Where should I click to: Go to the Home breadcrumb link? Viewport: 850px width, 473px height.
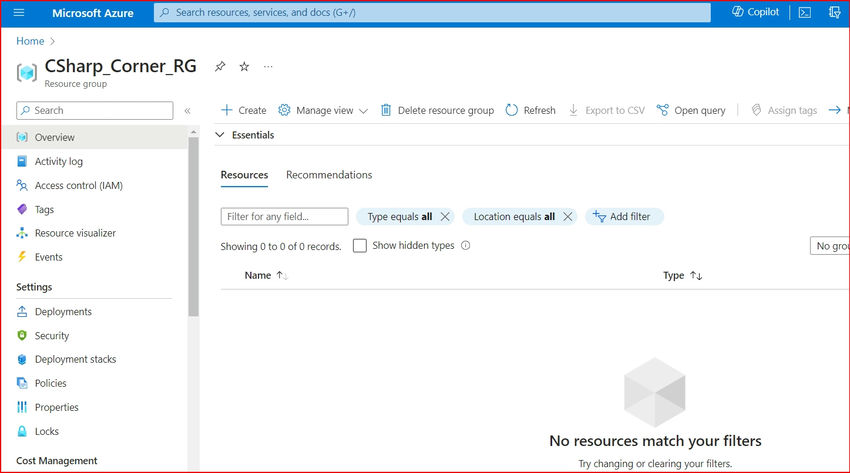pos(30,41)
